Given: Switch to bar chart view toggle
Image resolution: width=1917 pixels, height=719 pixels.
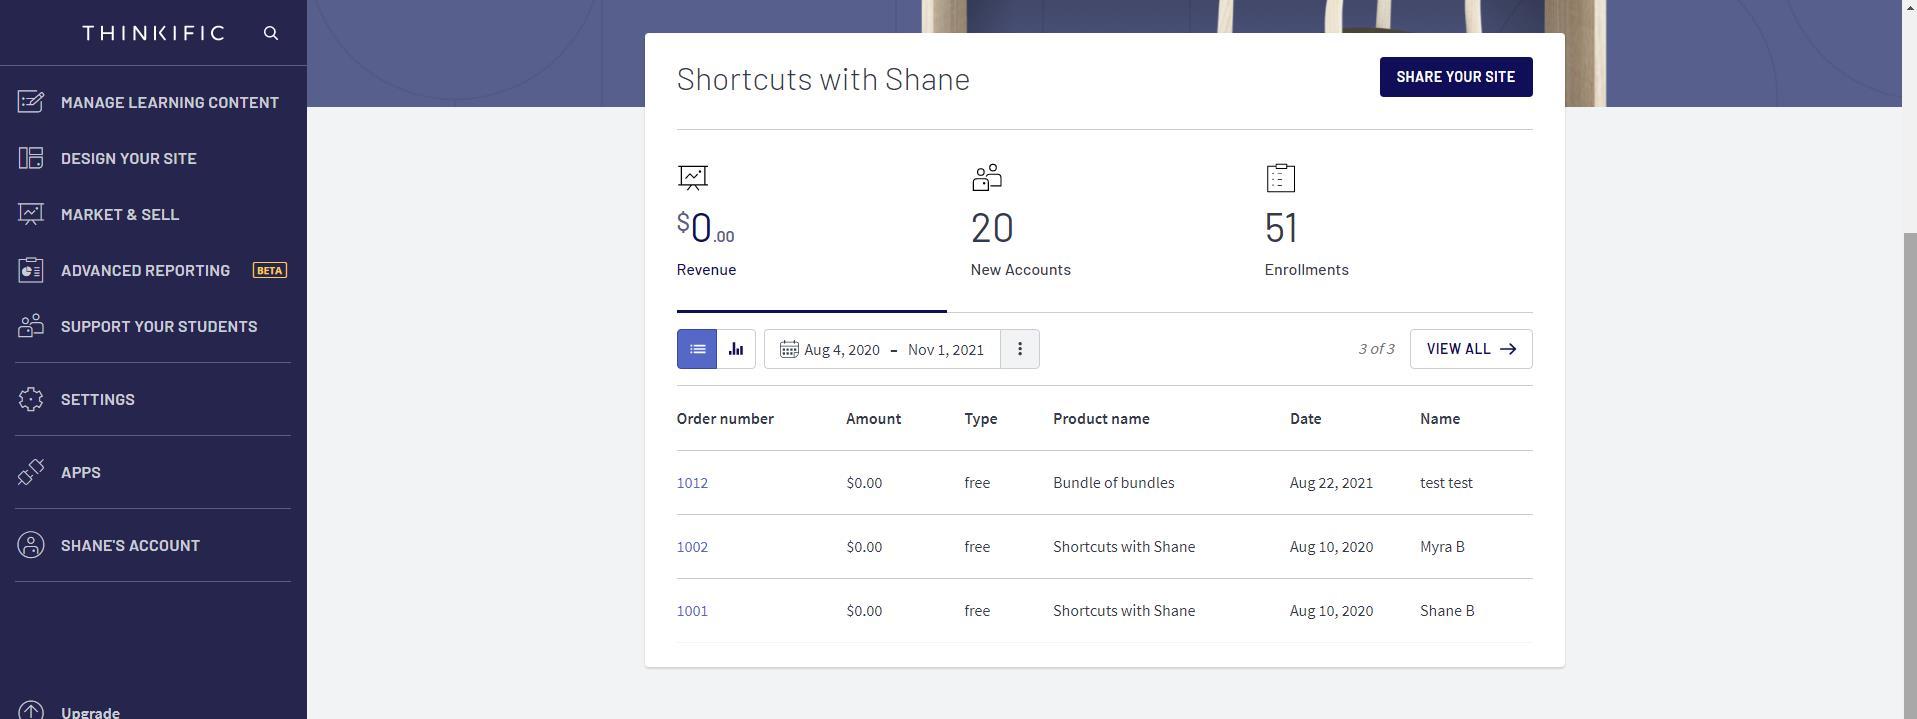Looking at the screenshot, I should pos(736,349).
